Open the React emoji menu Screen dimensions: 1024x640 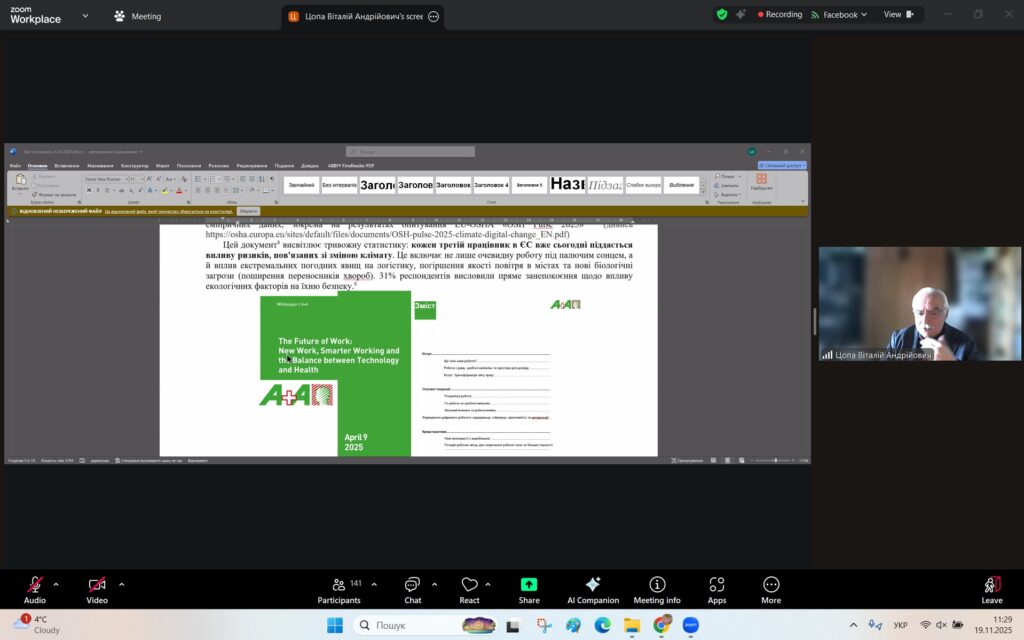[469, 589]
